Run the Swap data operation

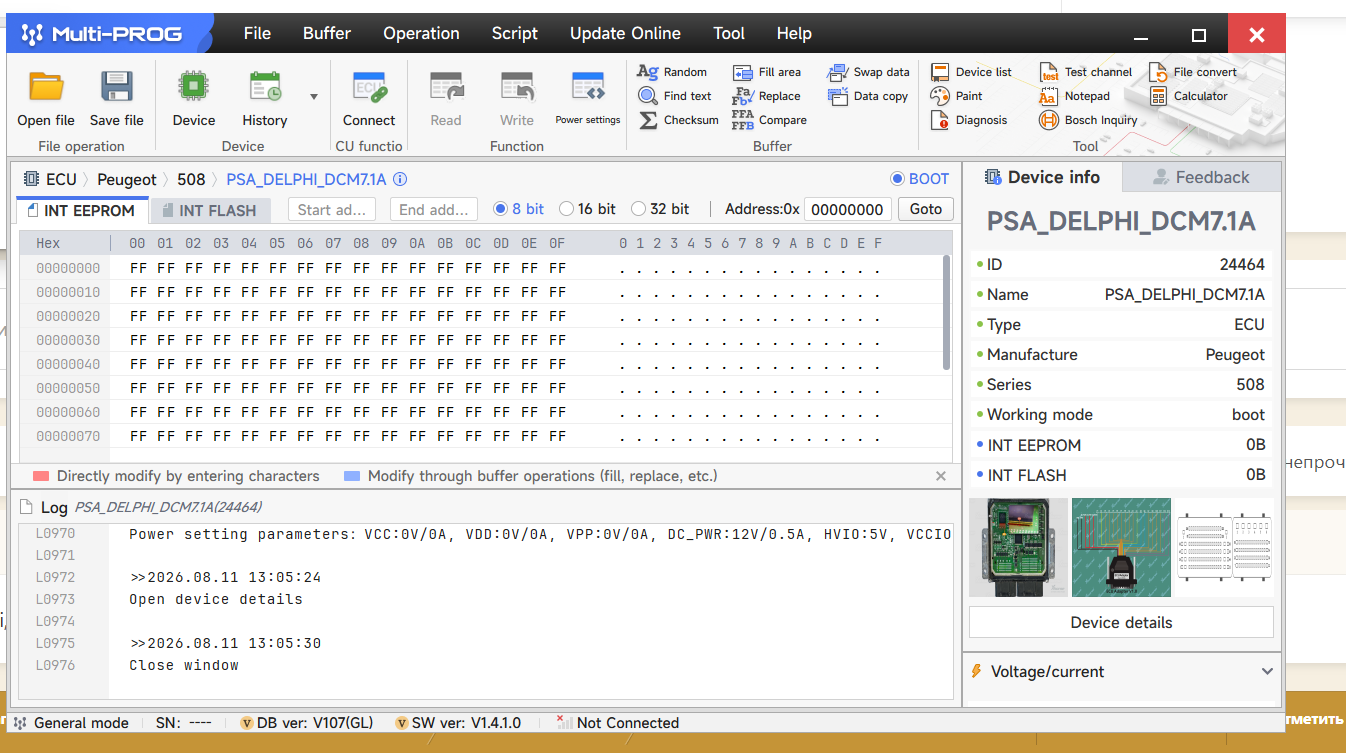click(869, 72)
